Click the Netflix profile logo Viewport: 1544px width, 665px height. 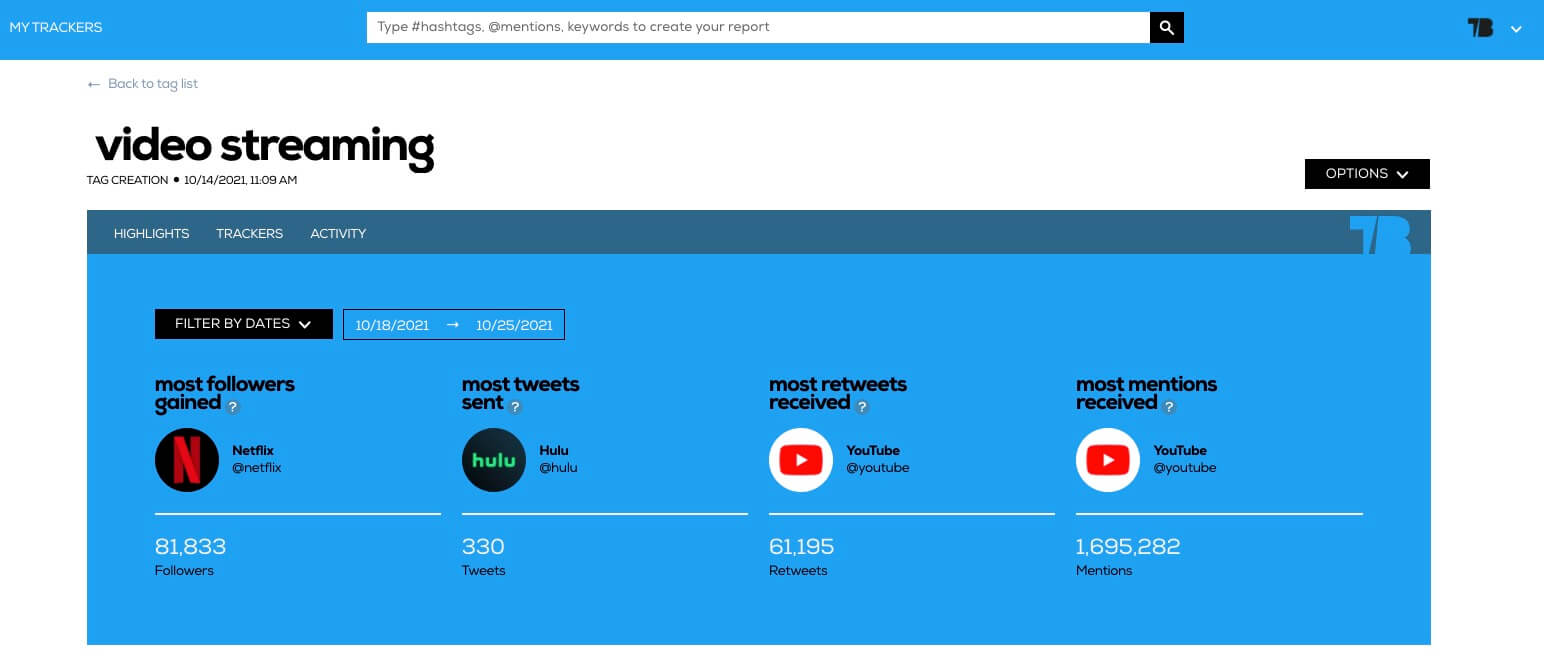[x=187, y=460]
